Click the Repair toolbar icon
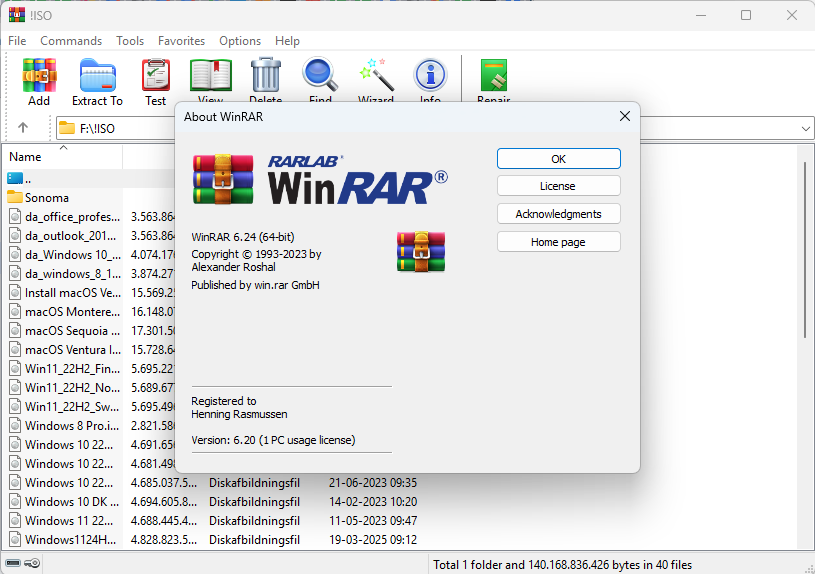The image size is (815, 574). [493, 77]
